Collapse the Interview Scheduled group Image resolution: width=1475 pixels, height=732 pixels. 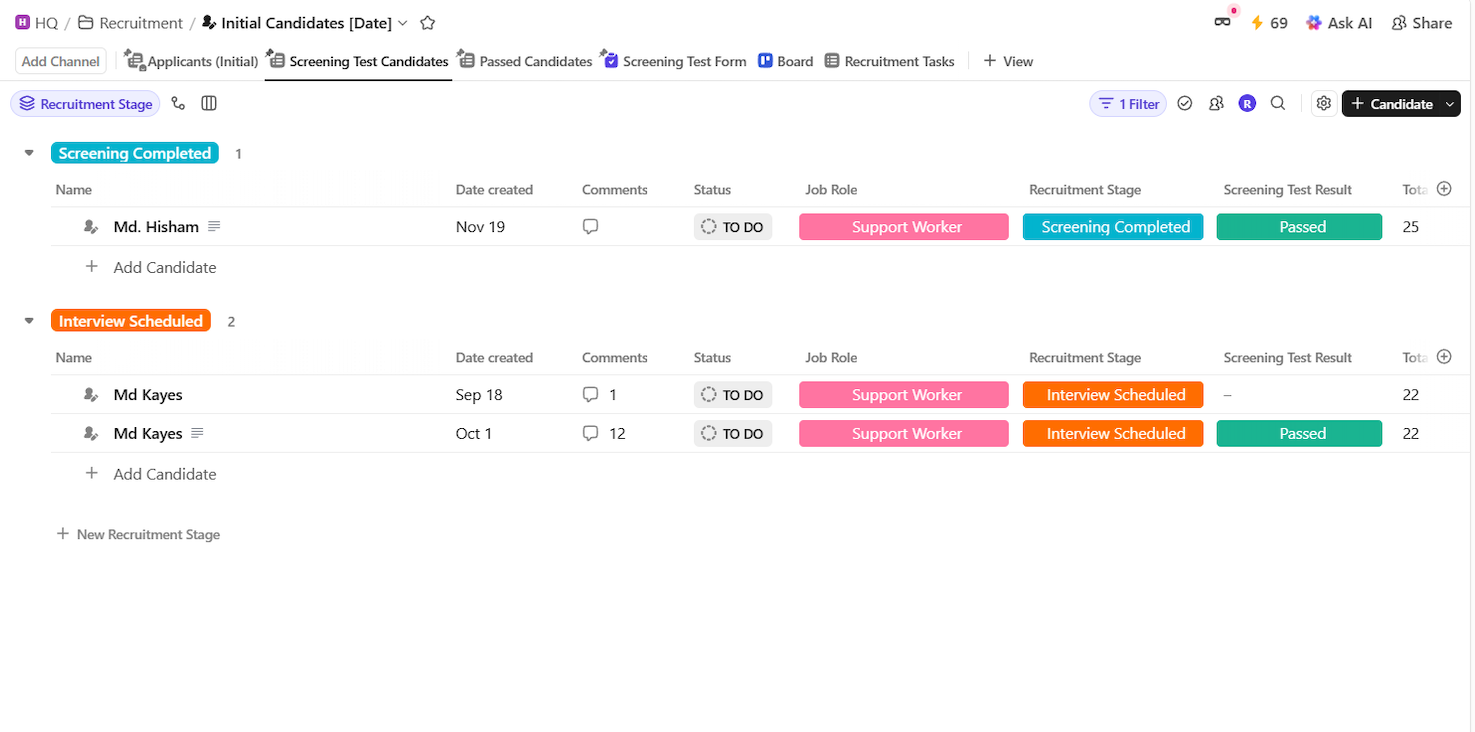click(29, 321)
